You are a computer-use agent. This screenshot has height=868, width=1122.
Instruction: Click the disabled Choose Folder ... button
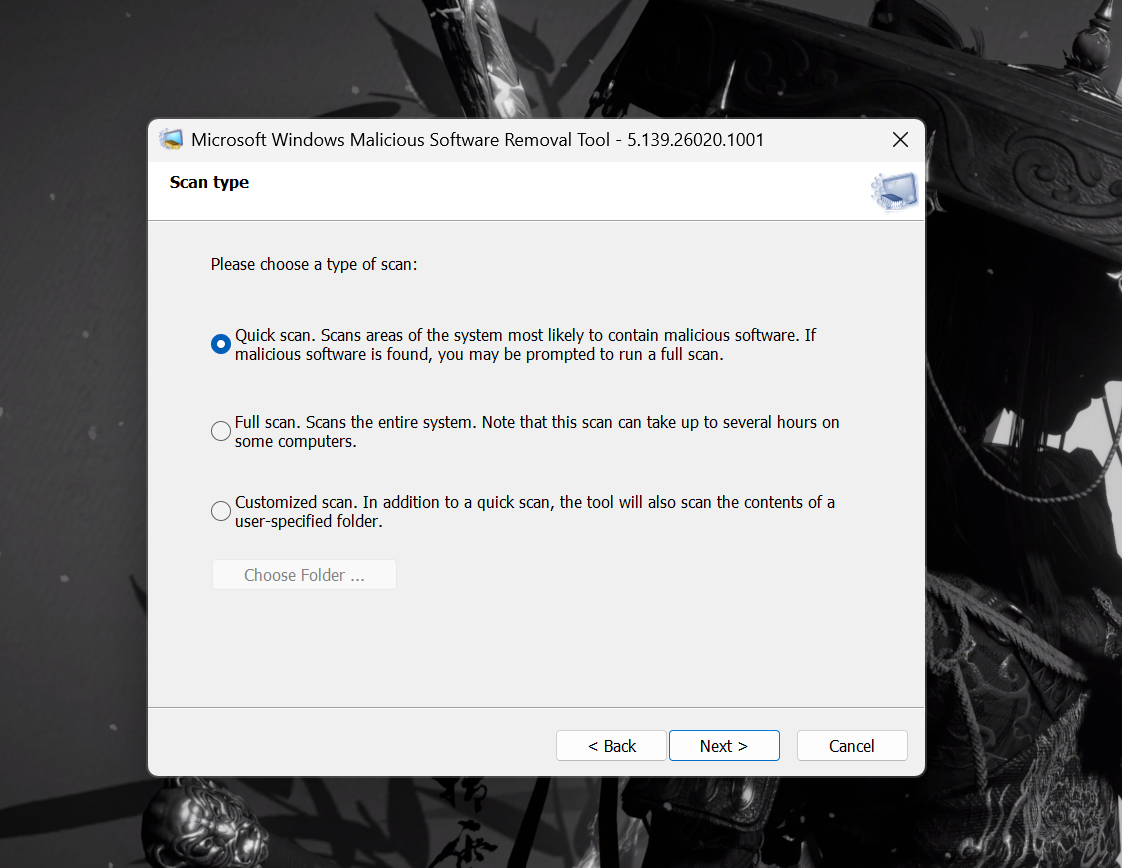304,575
